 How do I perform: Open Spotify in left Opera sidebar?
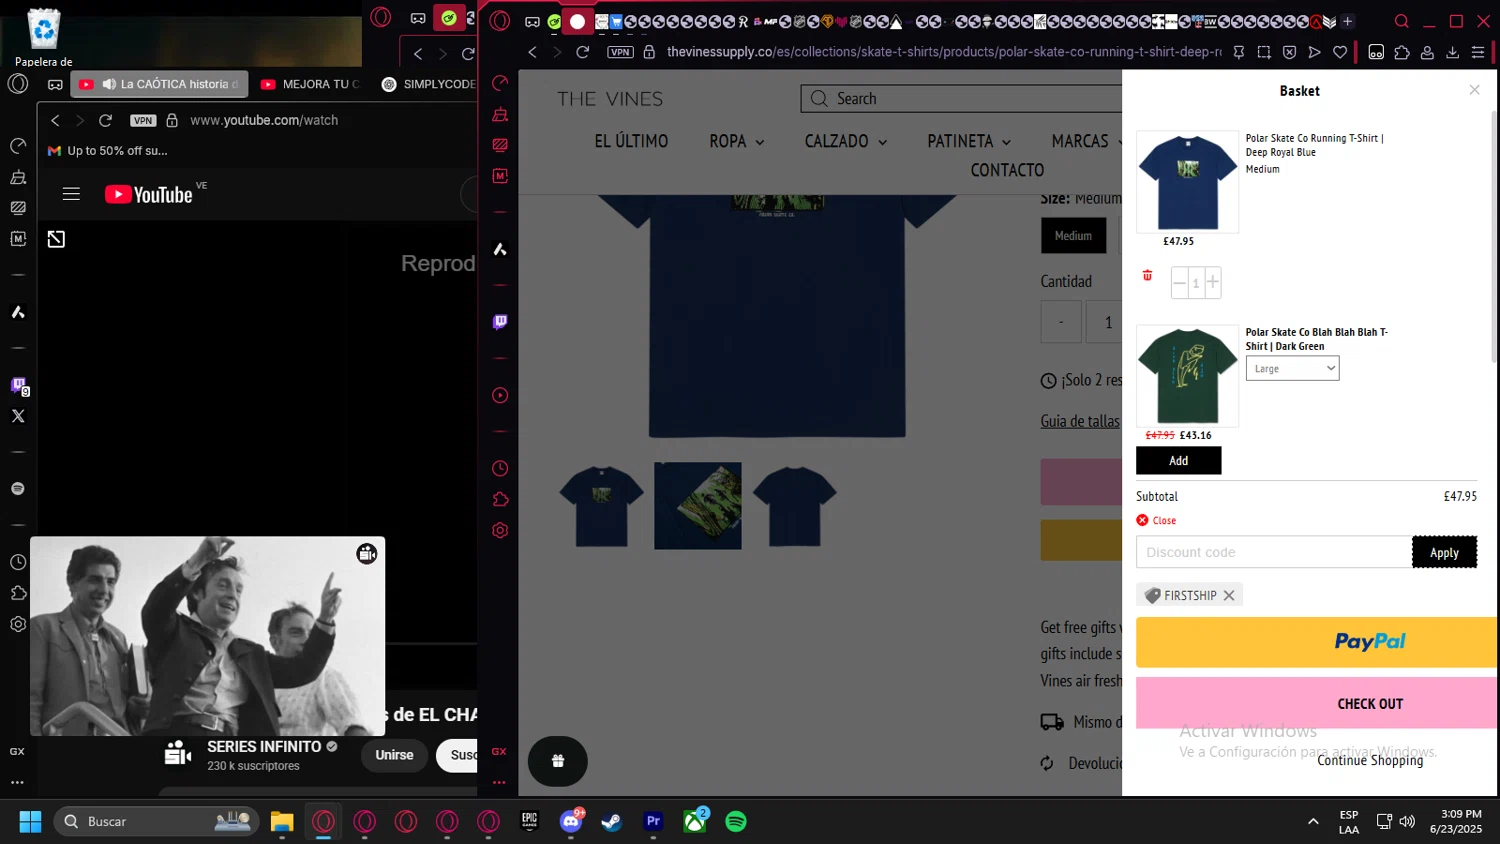(18, 489)
